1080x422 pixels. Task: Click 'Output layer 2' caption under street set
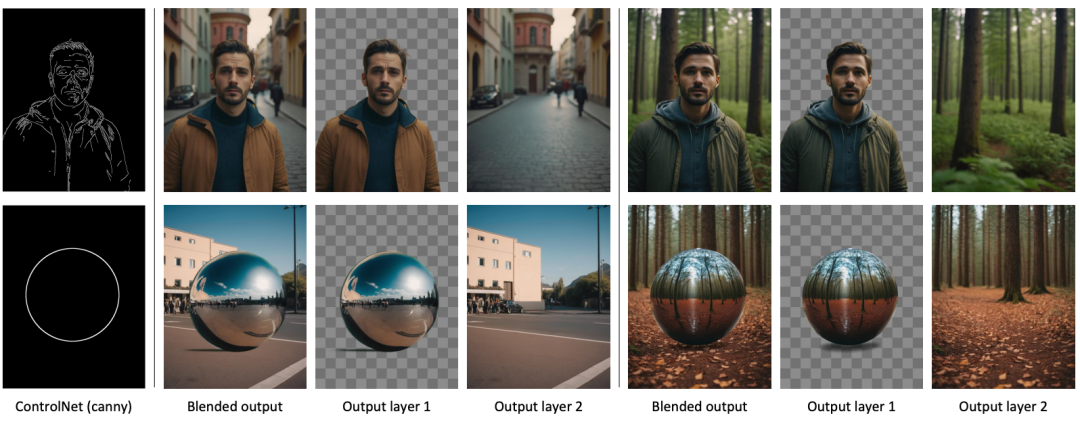(539, 407)
